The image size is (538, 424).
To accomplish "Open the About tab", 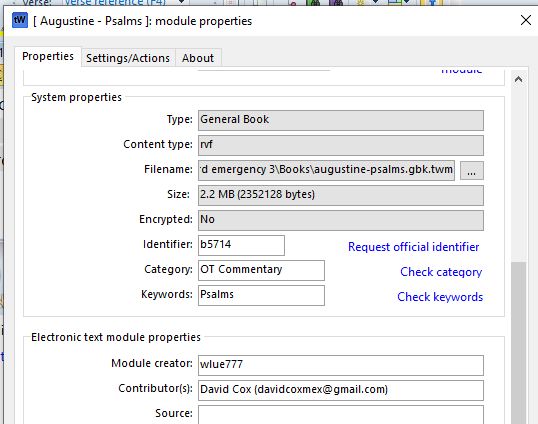I will coord(198,58).
